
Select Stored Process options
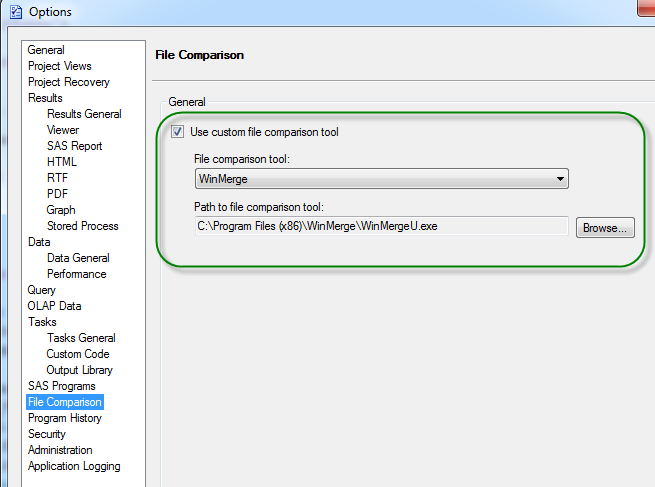83,226
